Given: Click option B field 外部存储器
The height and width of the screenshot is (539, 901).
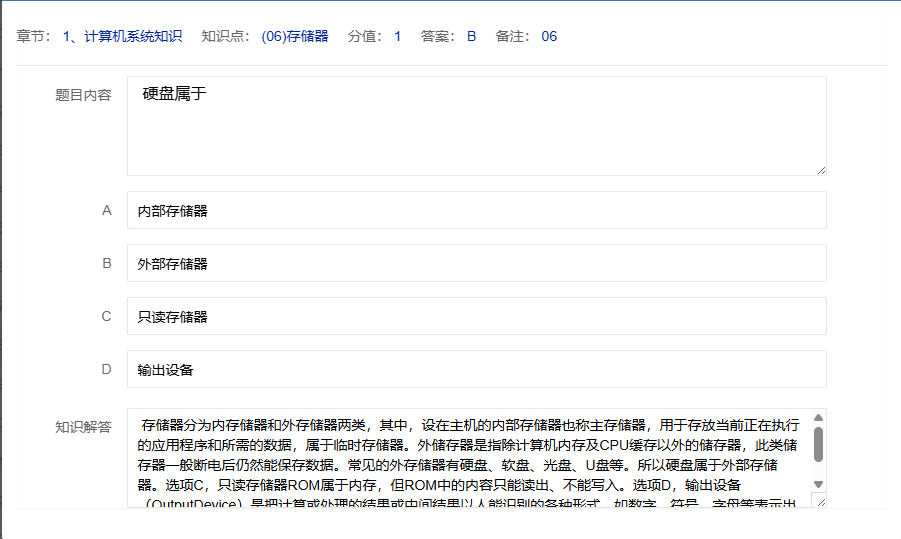Looking at the screenshot, I should (x=476, y=264).
